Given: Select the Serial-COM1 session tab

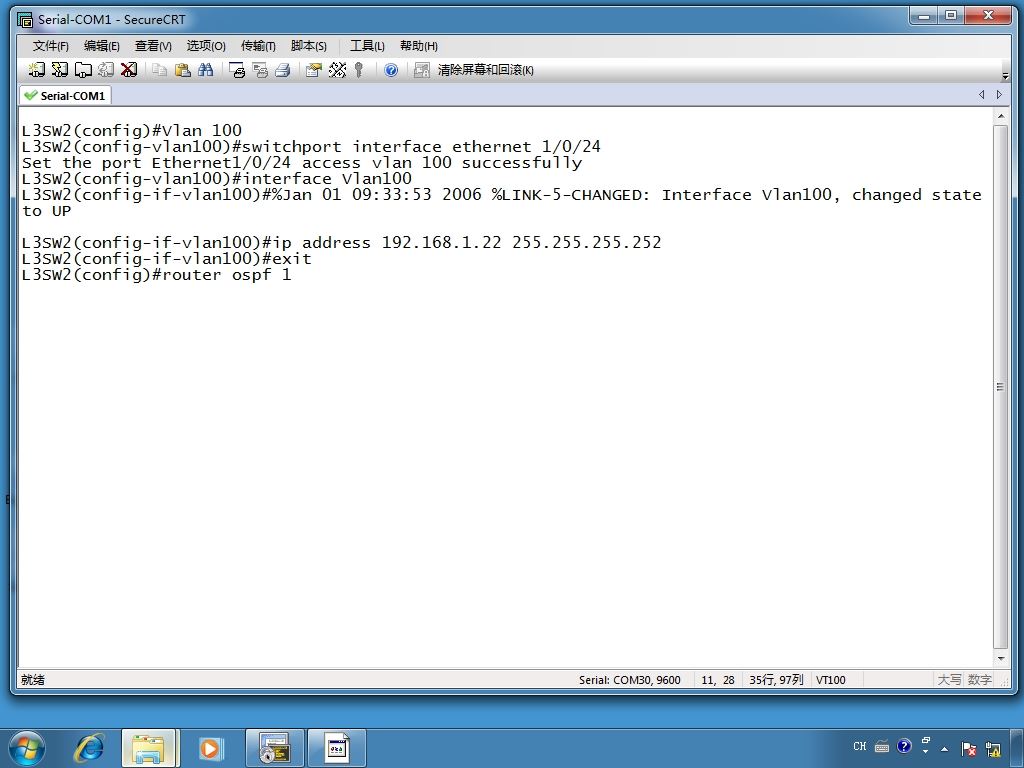Looking at the screenshot, I should point(65,95).
